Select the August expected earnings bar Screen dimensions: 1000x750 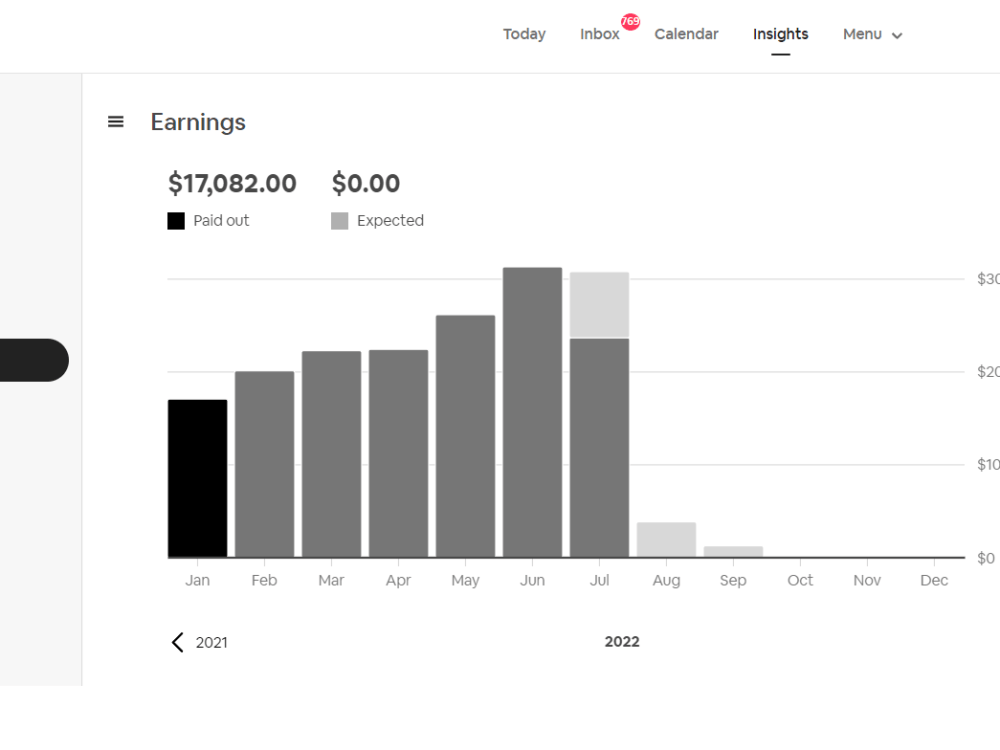point(666,540)
